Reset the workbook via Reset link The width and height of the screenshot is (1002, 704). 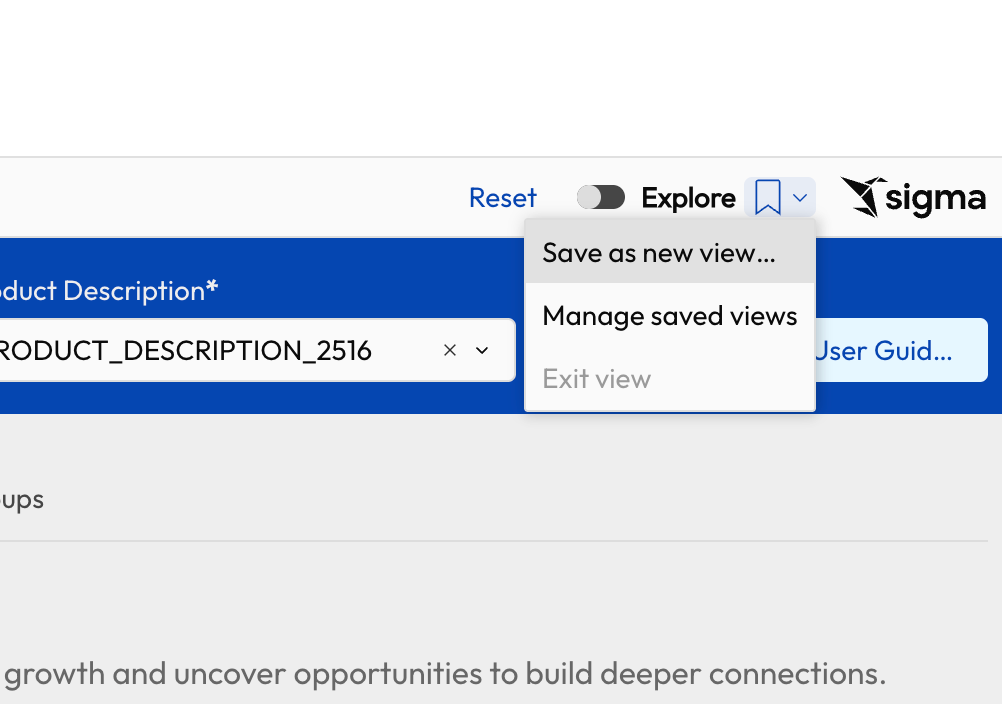[503, 198]
